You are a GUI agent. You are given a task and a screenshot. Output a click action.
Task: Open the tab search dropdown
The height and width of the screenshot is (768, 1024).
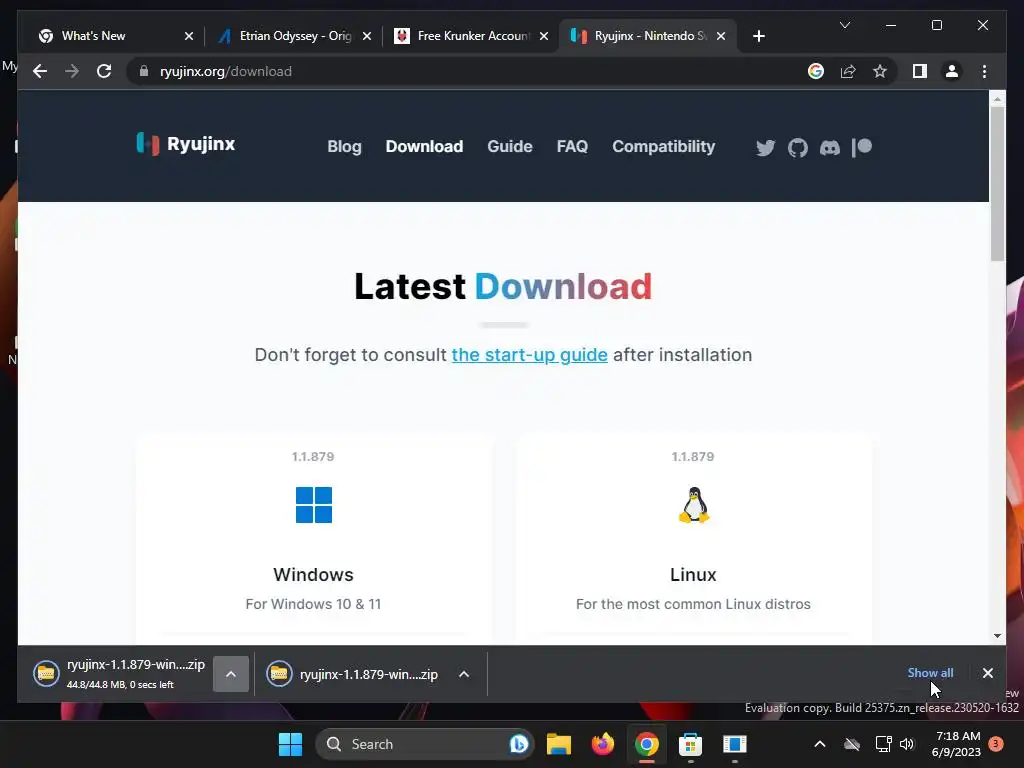(844, 25)
